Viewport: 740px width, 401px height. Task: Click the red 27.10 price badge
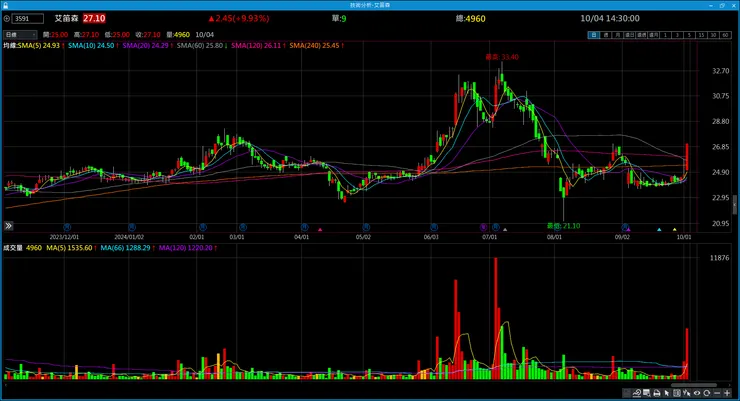(x=94, y=18)
